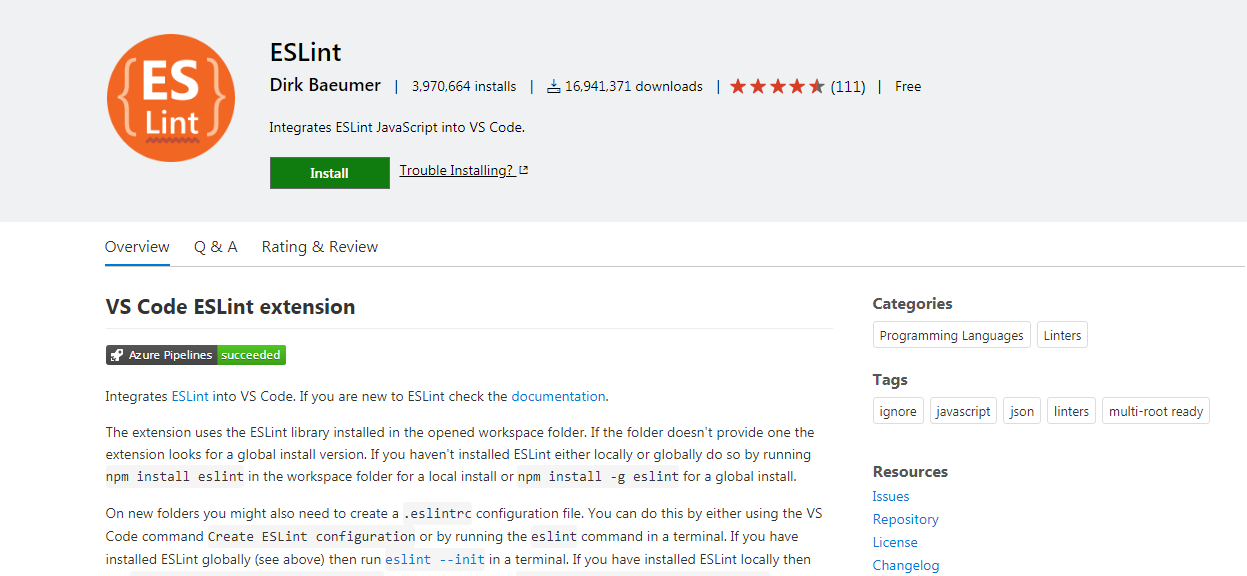Click the orange ESLint extension logo
This screenshot has height=576, width=1247.
[171, 98]
